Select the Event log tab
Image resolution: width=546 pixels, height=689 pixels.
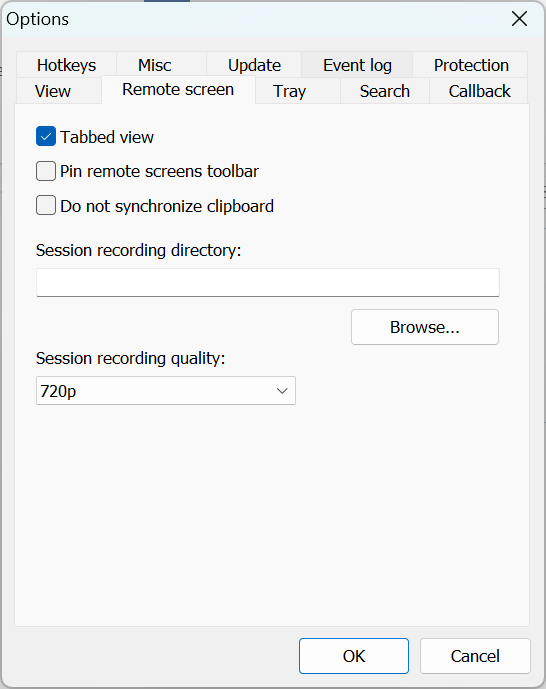tap(357, 65)
